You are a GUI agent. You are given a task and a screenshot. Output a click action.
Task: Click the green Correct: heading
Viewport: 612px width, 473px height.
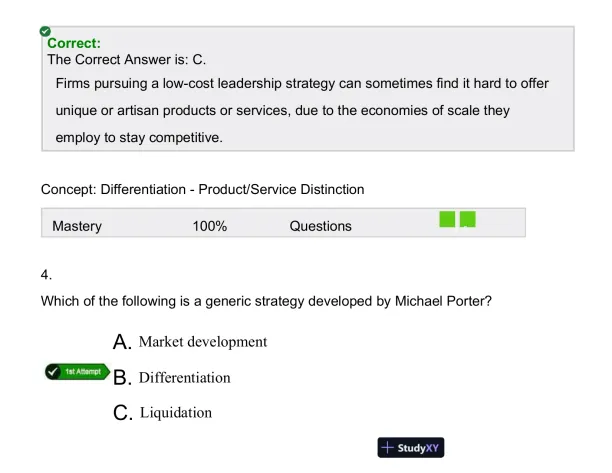[74, 44]
